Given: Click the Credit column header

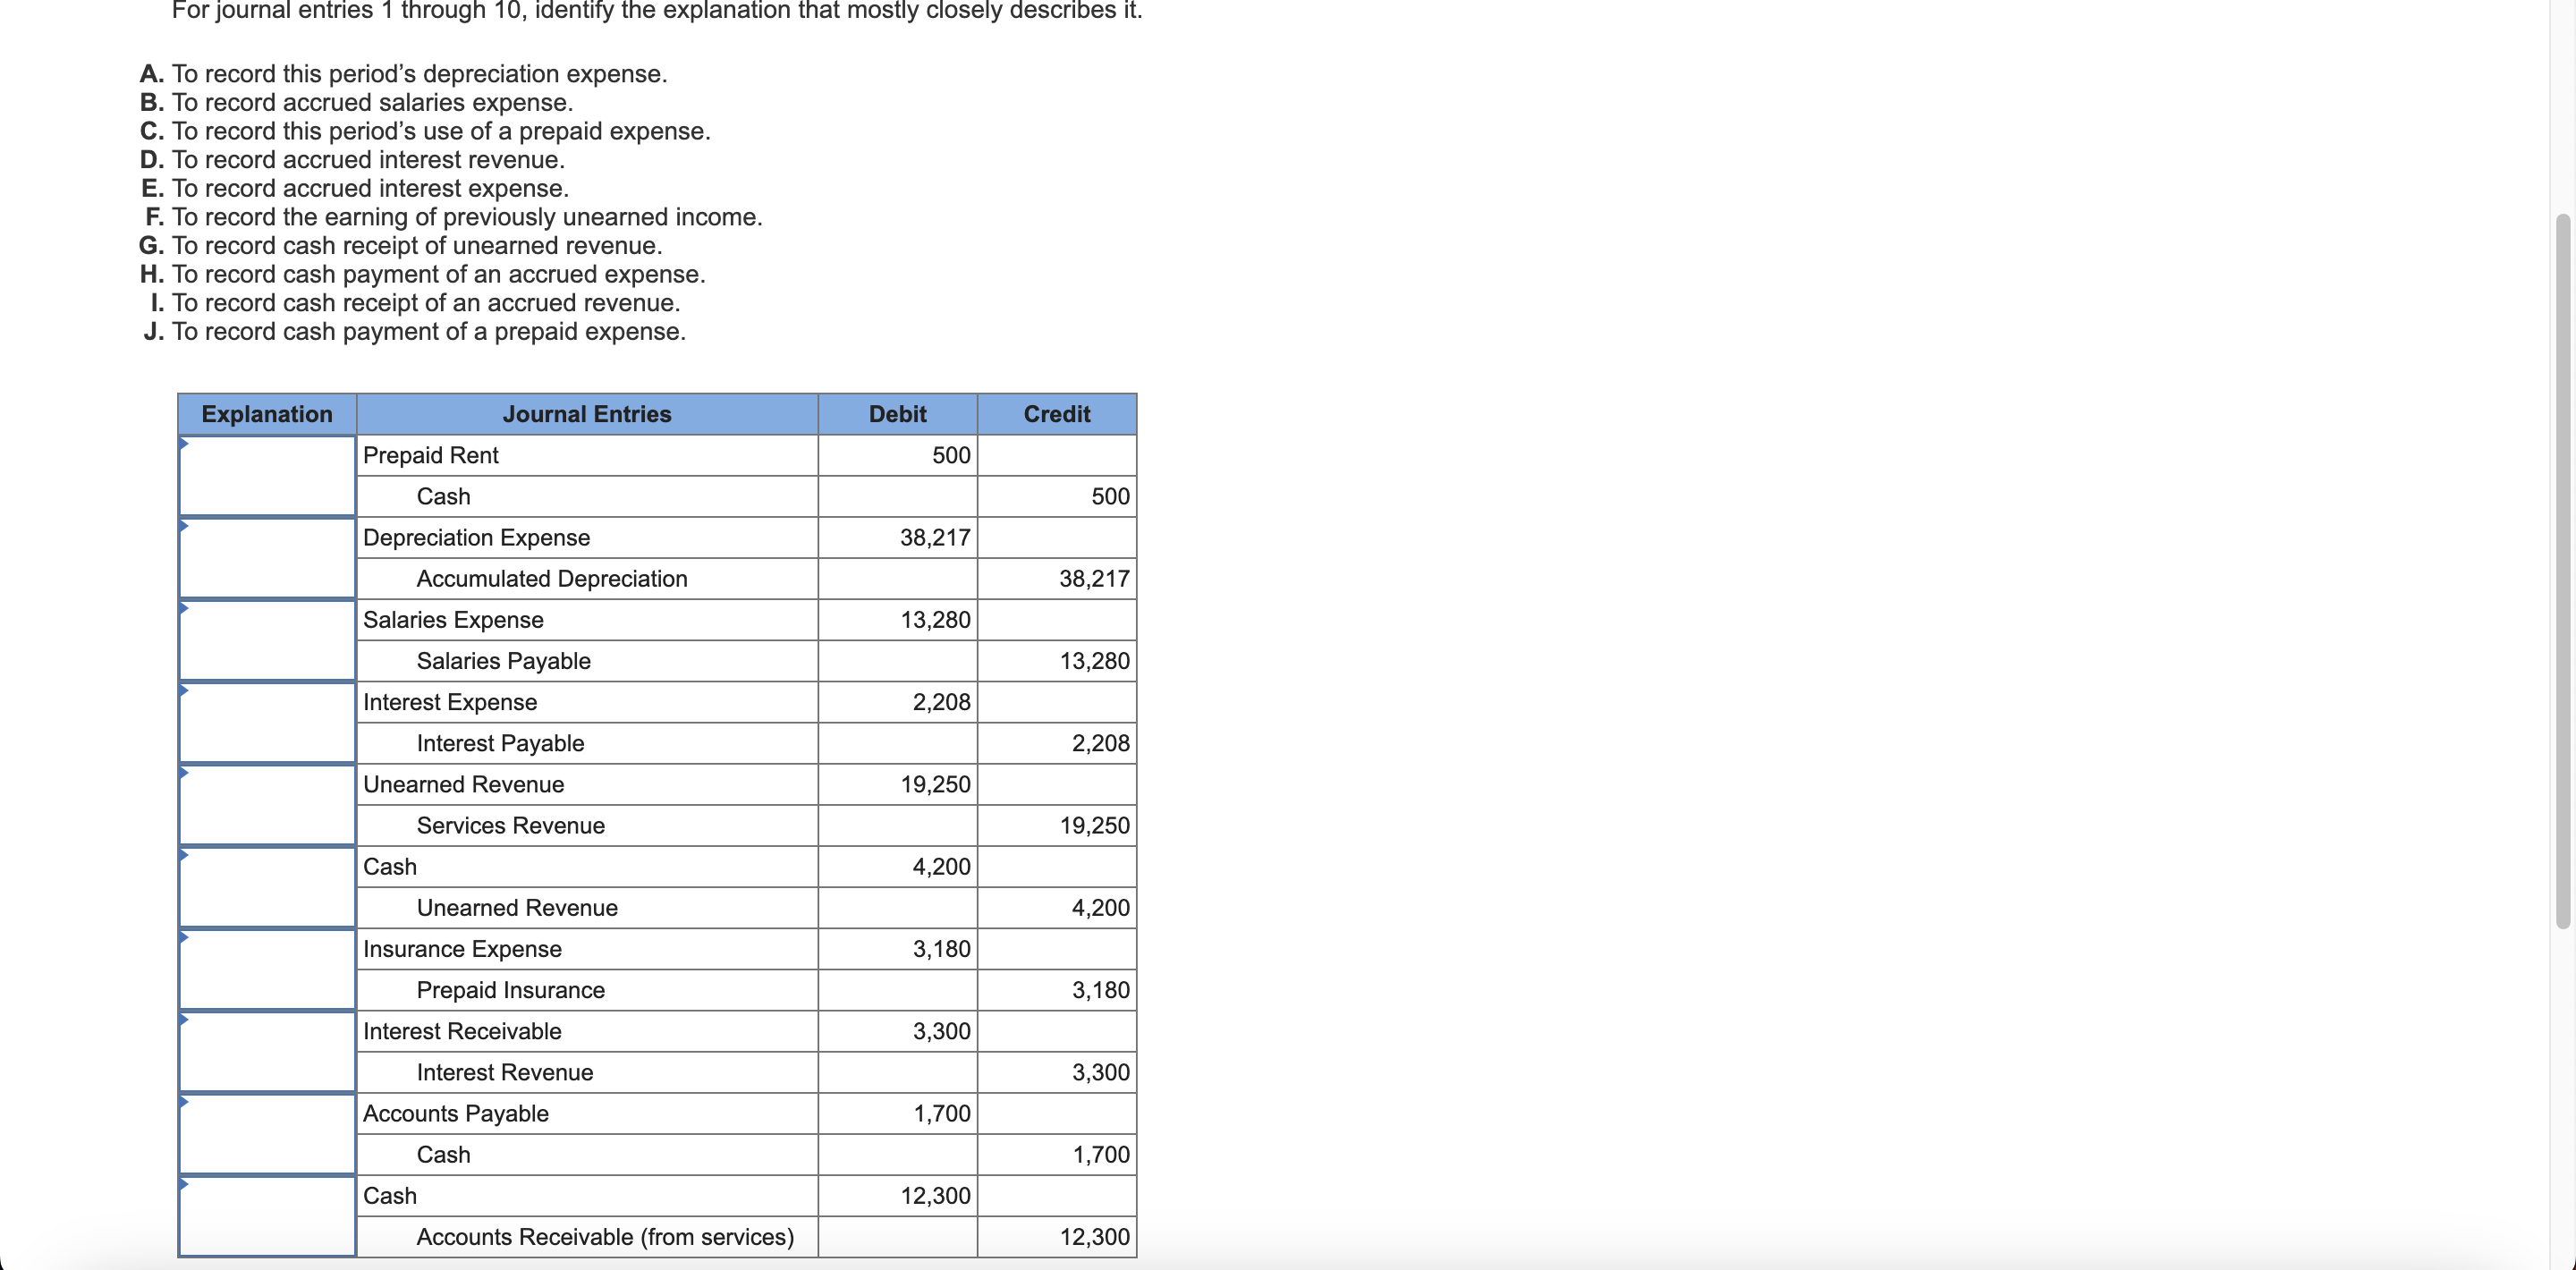Looking at the screenshot, I should click(x=1056, y=414).
